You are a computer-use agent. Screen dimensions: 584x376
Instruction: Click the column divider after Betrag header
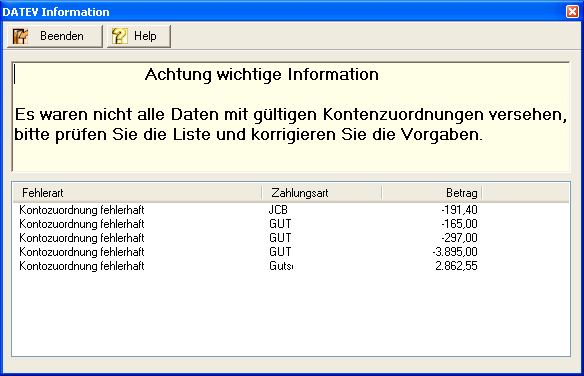click(482, 193)
